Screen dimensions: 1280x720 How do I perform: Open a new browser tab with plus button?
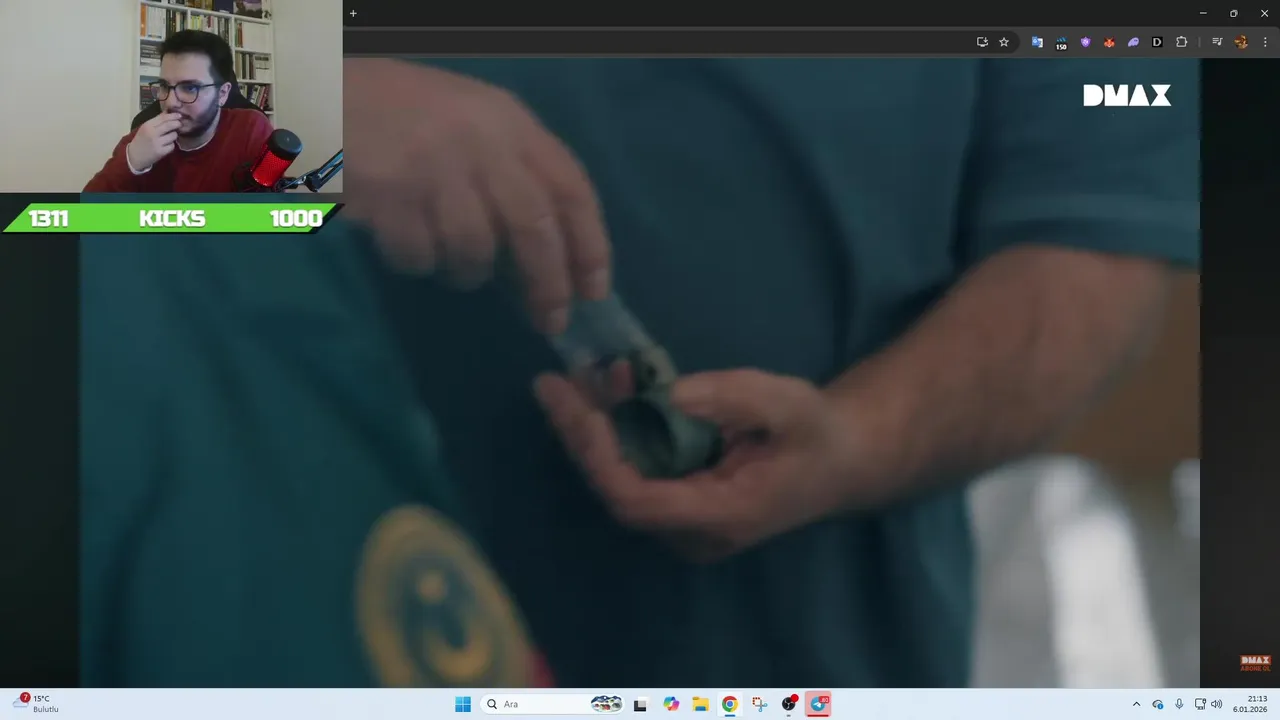pos(353,13)
